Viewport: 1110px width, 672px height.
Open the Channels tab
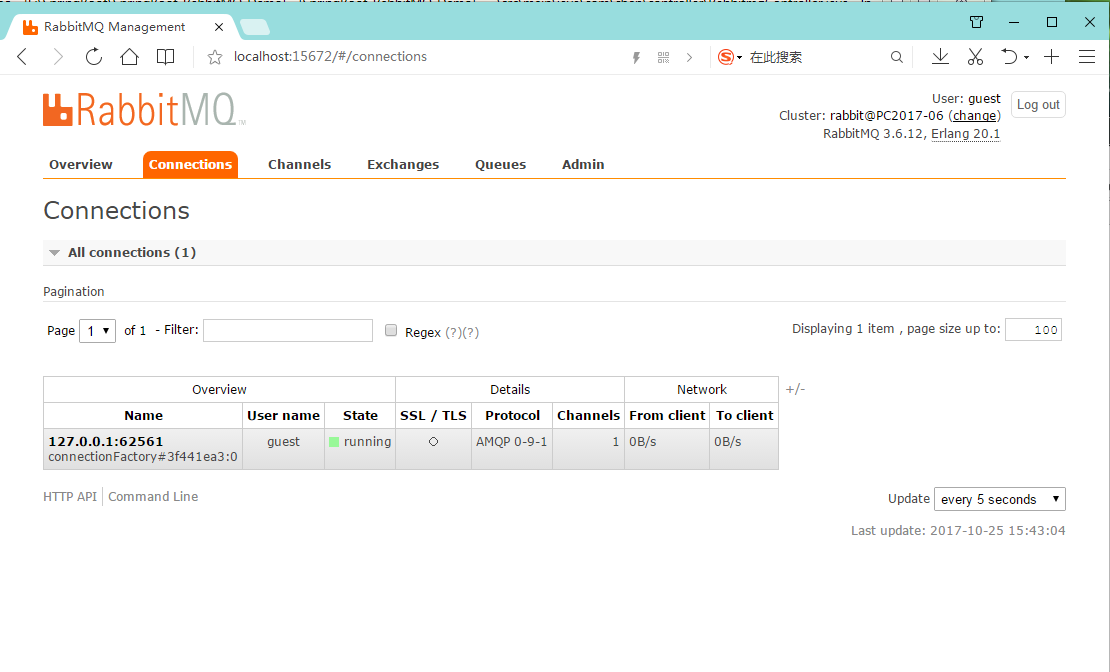tap(299, 164)
